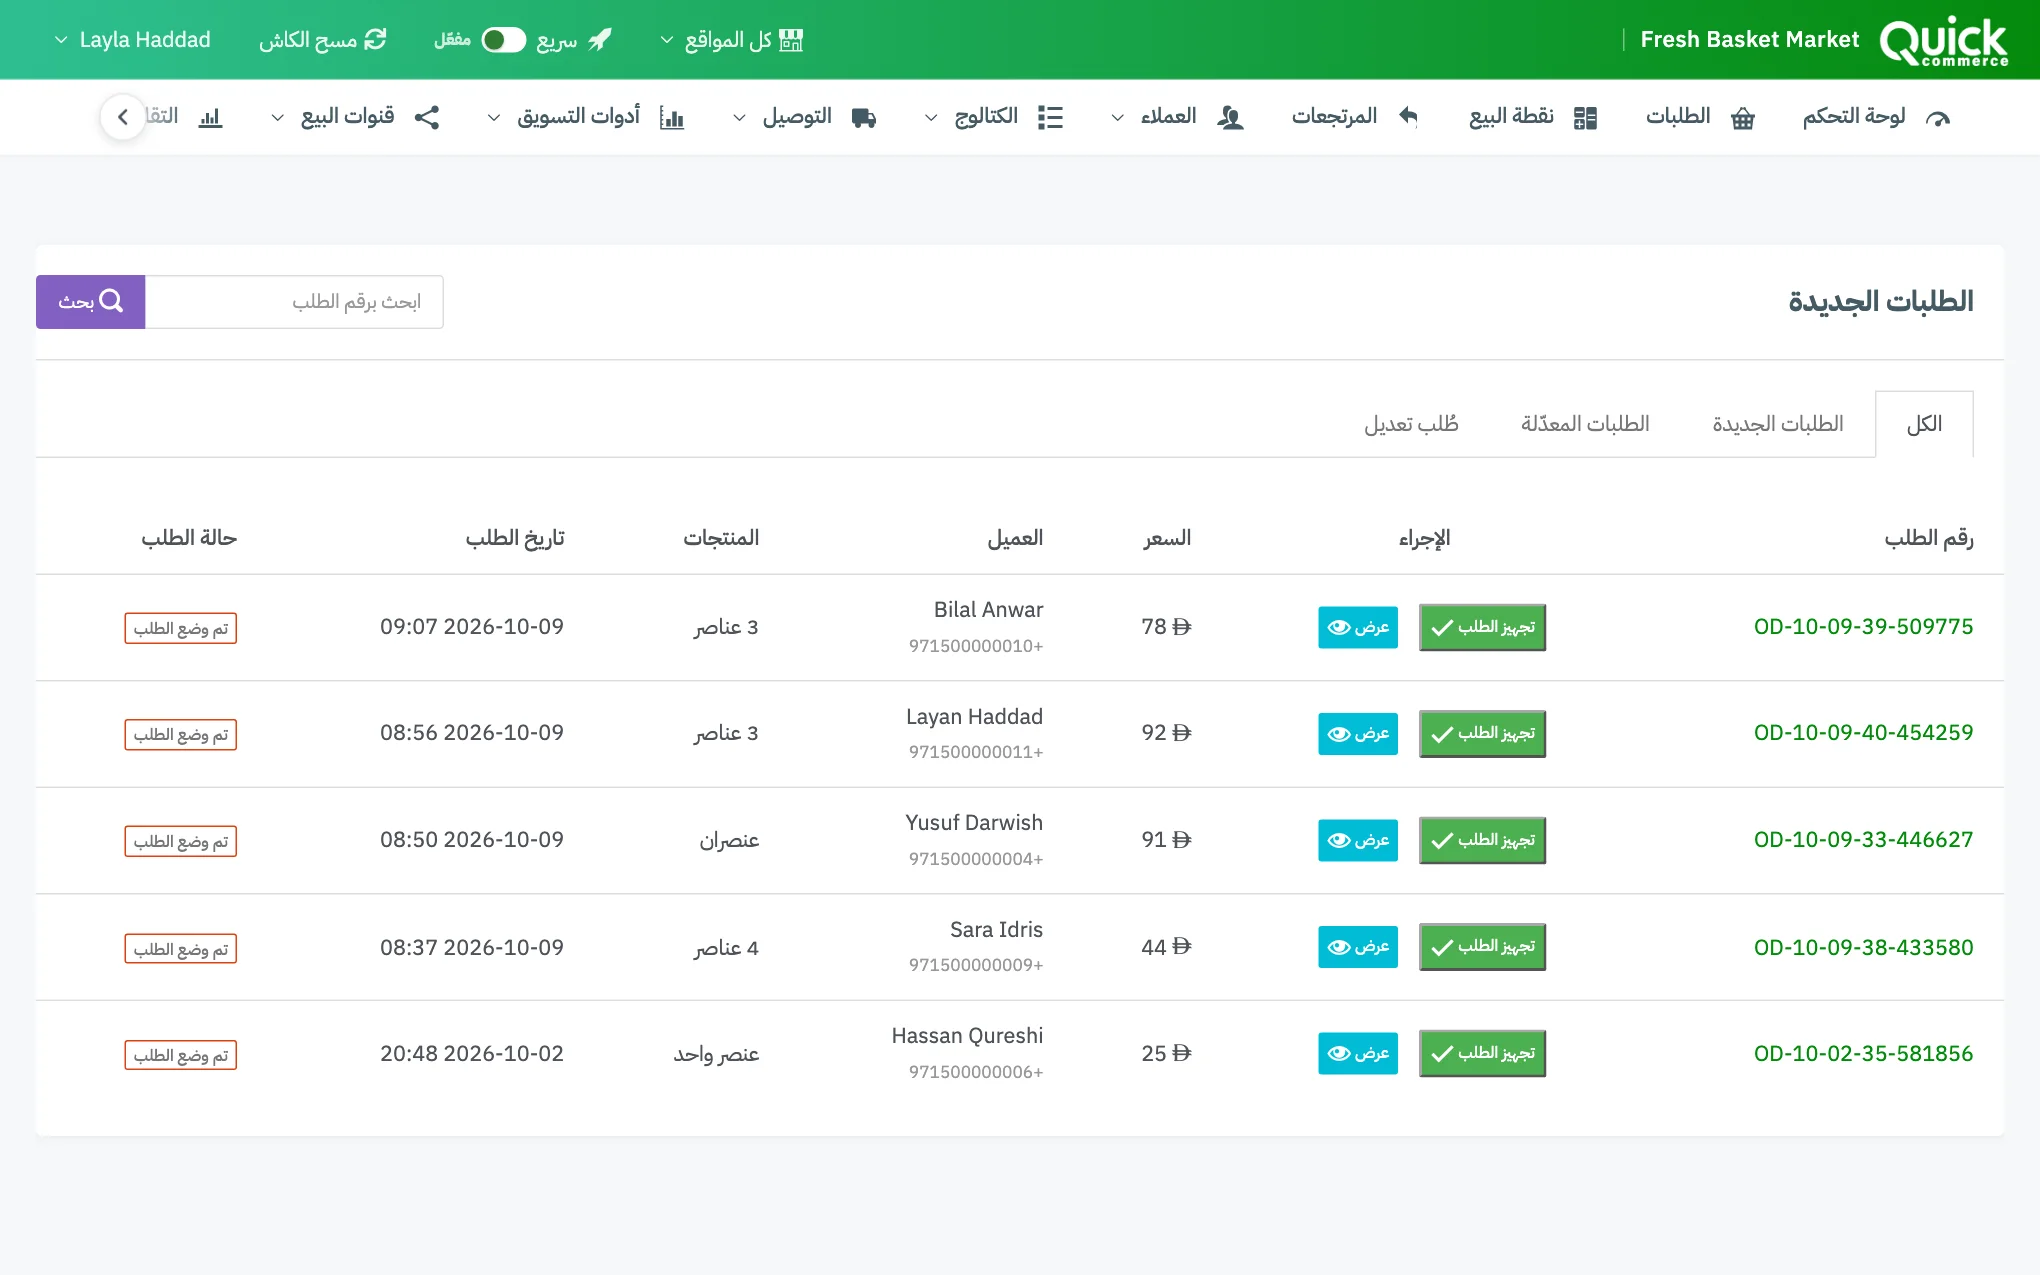The image size is (2040, 1275).
Task: Select the الطلبات الجديدة tab
Action: tap(1778, 424)
